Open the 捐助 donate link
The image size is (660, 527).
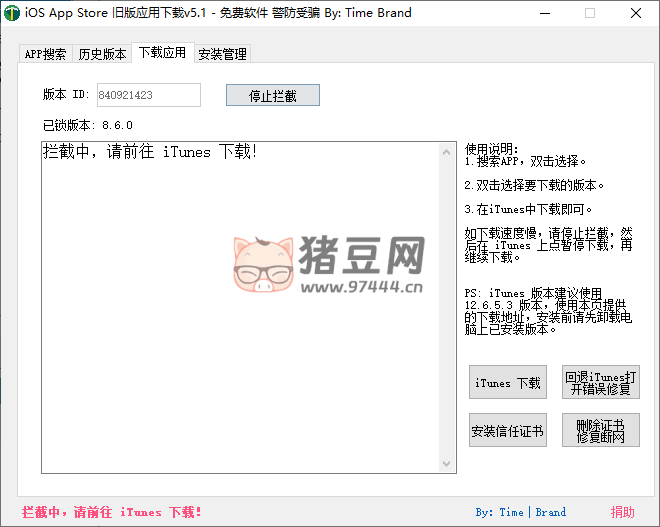tap(622, 512)
